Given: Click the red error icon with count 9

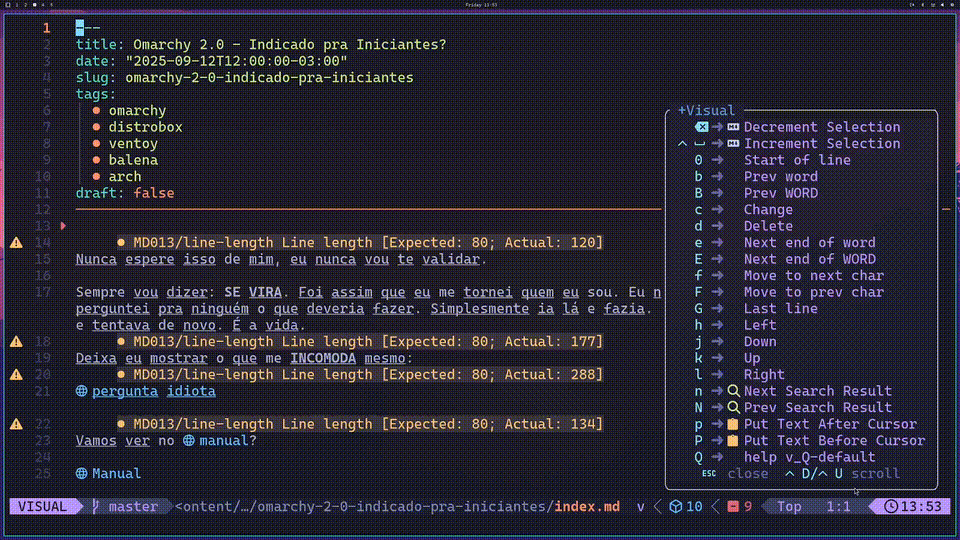Looking at the screenshot, I should (x=733, y=507).
